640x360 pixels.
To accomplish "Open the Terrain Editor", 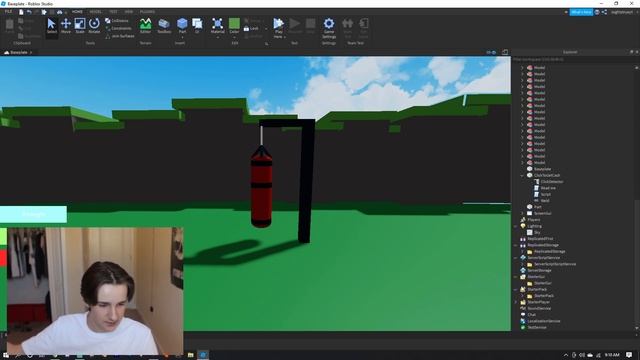I will tap(145, 26).
